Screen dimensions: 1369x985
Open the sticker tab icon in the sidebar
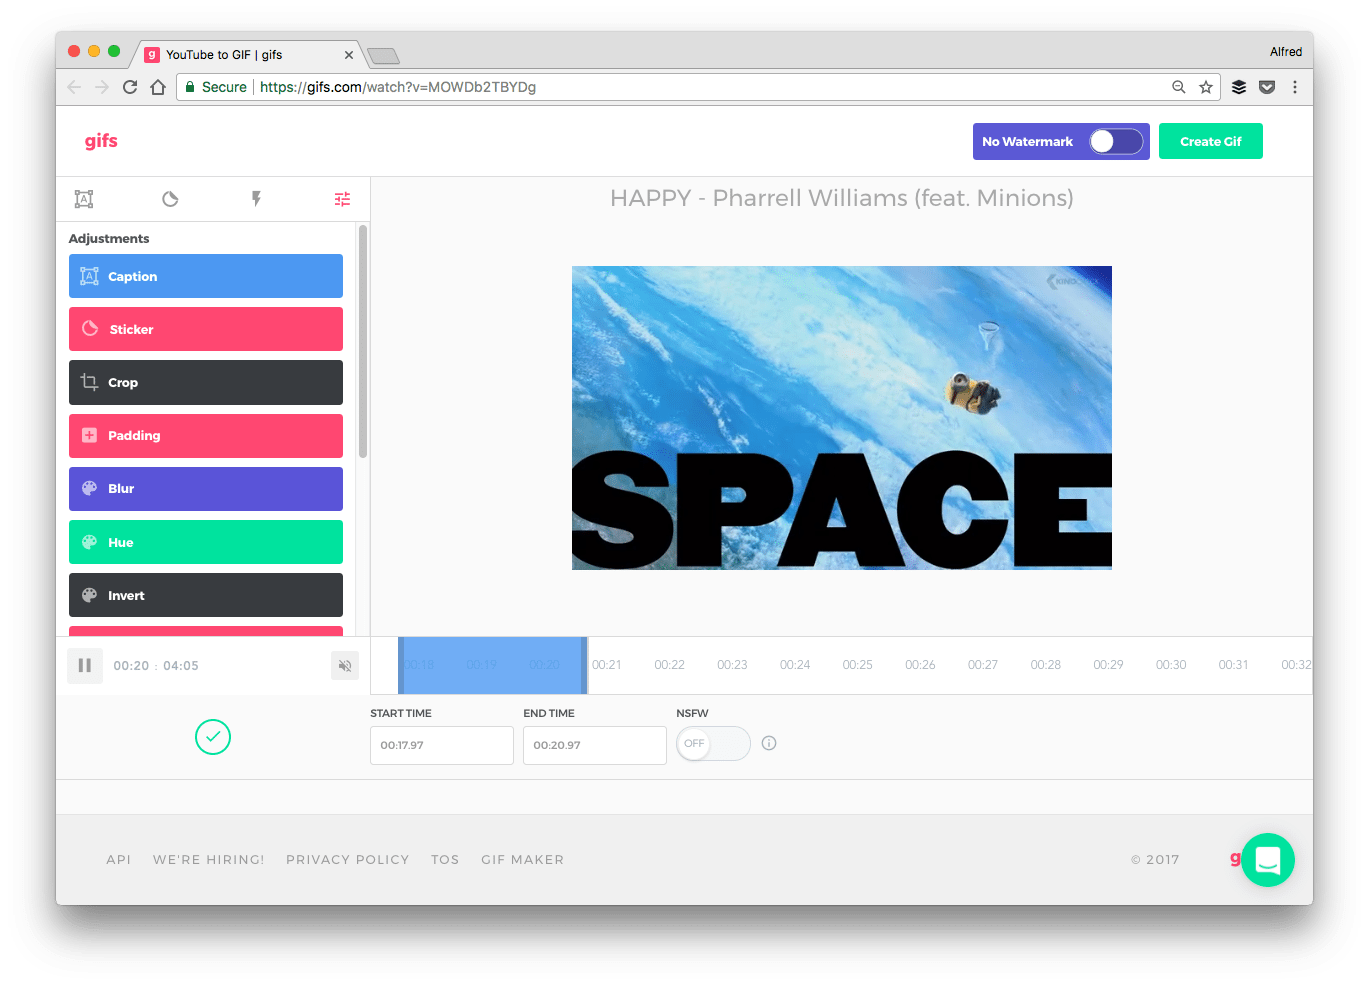170,199
